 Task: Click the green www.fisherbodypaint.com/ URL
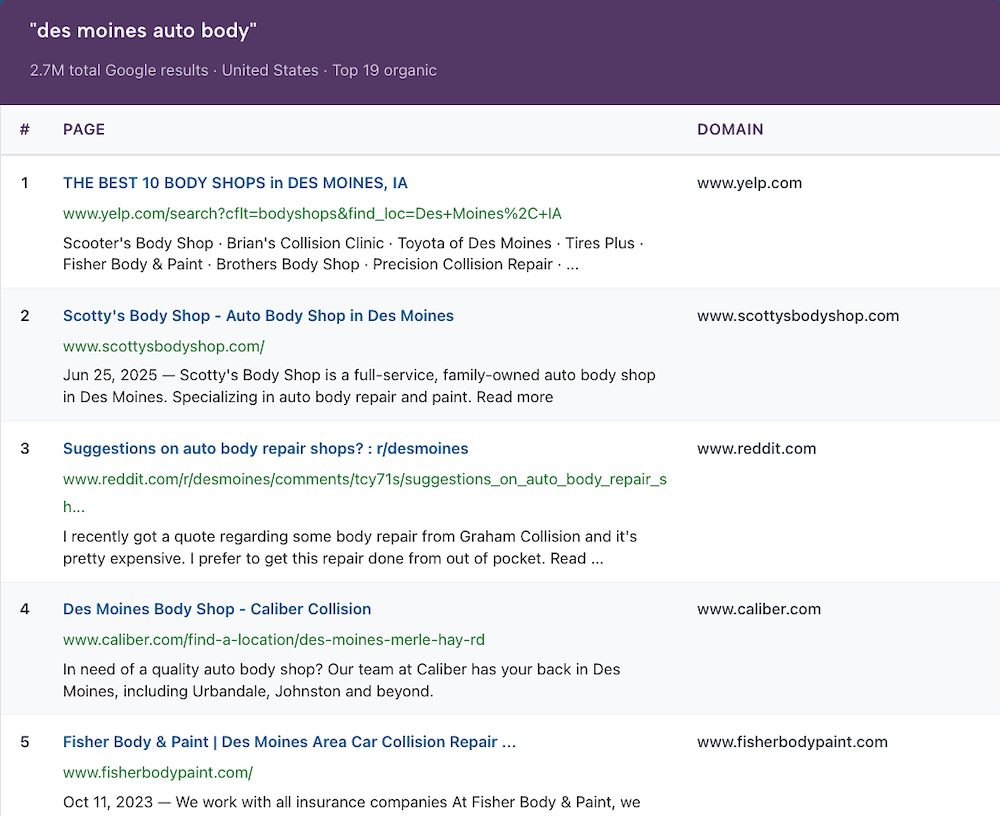(158, 773)
